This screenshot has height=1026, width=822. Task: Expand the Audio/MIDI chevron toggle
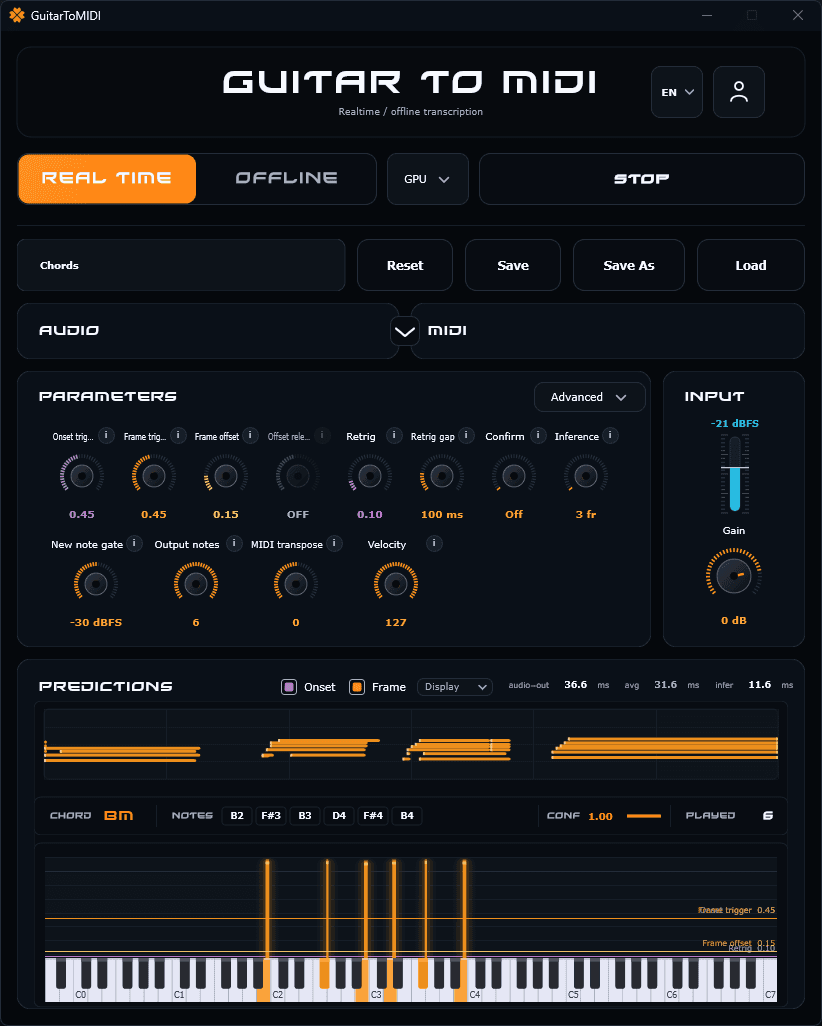point(404,331)
